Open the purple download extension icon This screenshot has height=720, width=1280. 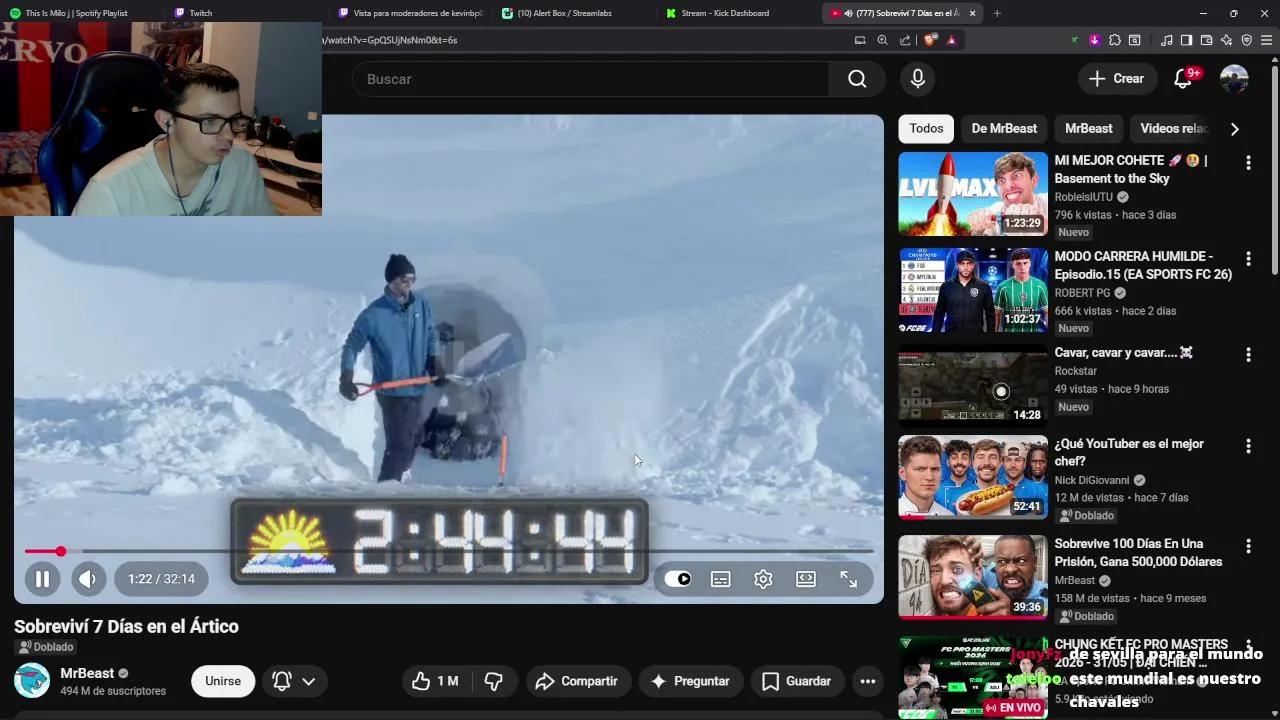pos(1094,40)
